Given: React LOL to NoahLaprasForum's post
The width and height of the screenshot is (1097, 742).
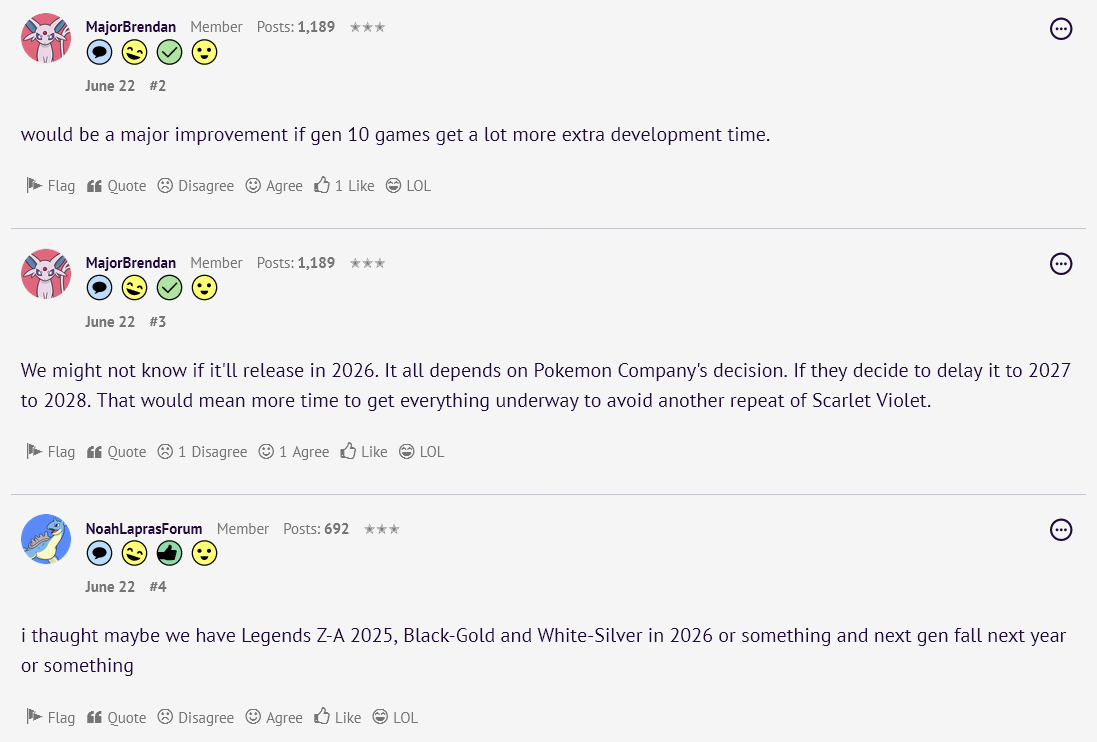Looking at the screenshot, I should (x=395, y=718).
